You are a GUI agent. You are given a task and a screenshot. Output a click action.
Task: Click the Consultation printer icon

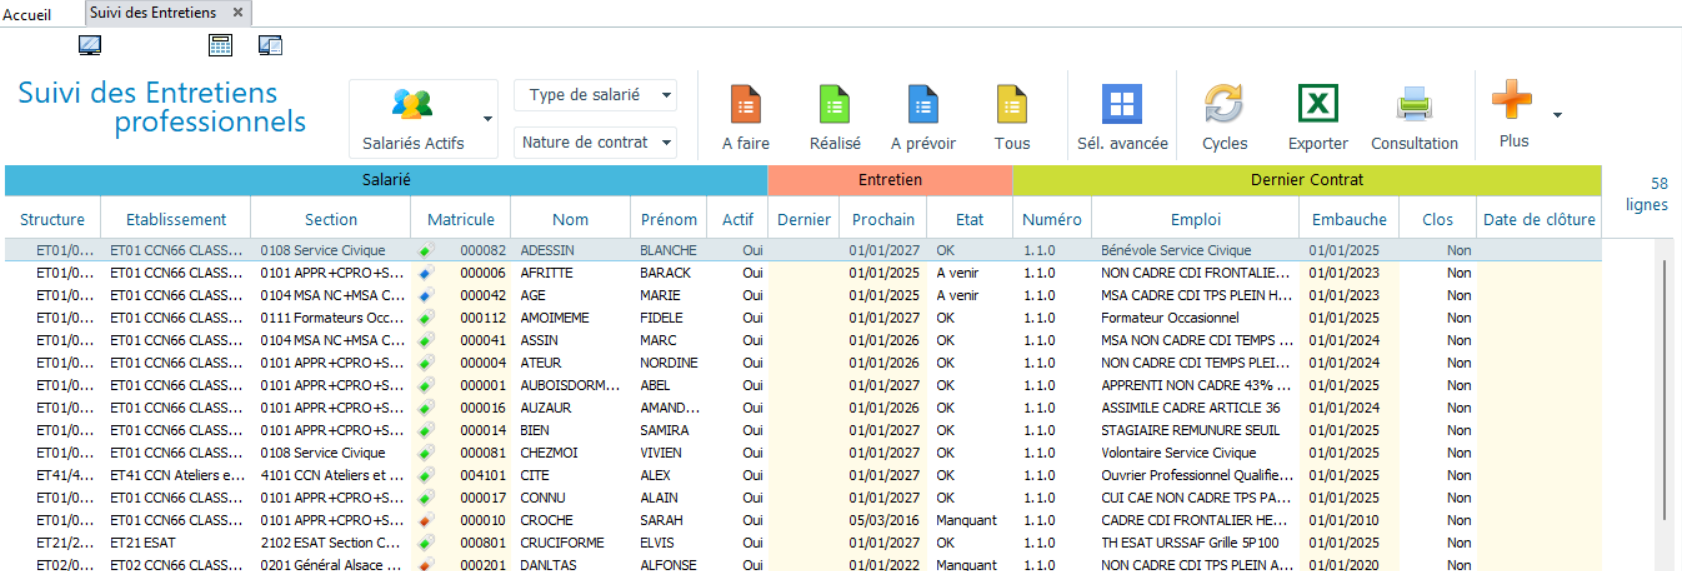[1414, 105]
